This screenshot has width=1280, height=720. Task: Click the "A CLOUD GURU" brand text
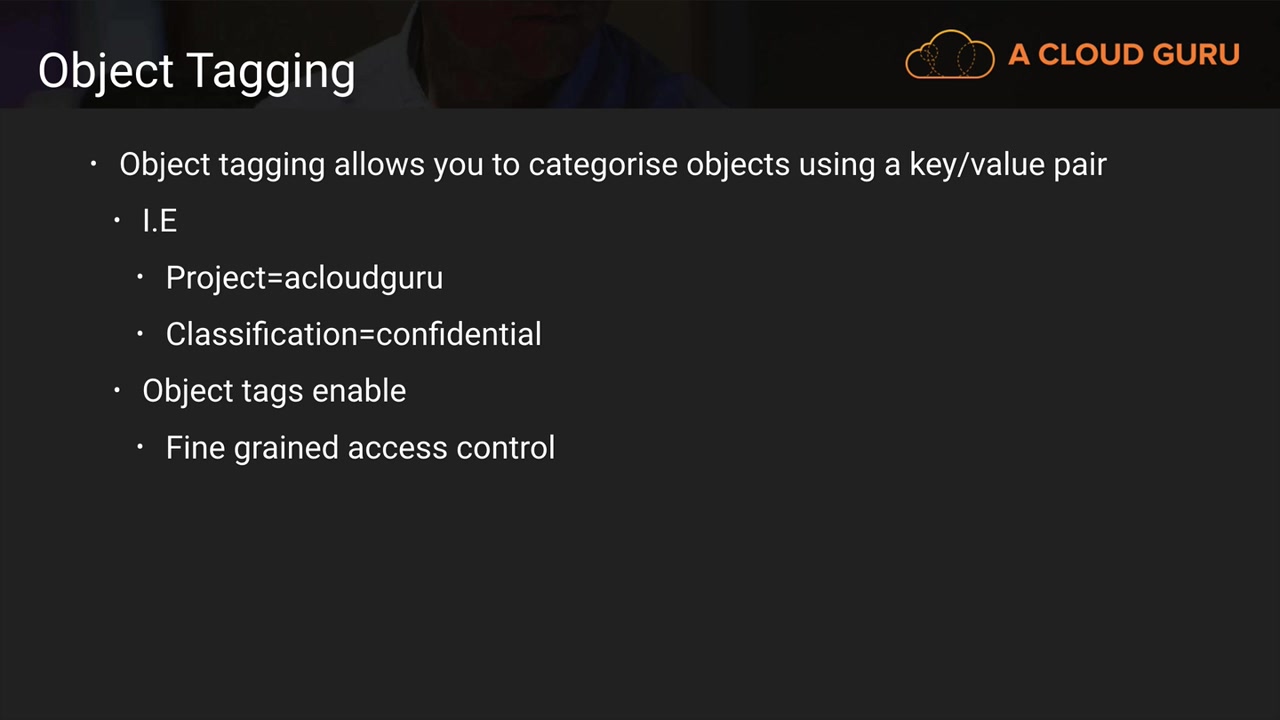pos(1123,55)
